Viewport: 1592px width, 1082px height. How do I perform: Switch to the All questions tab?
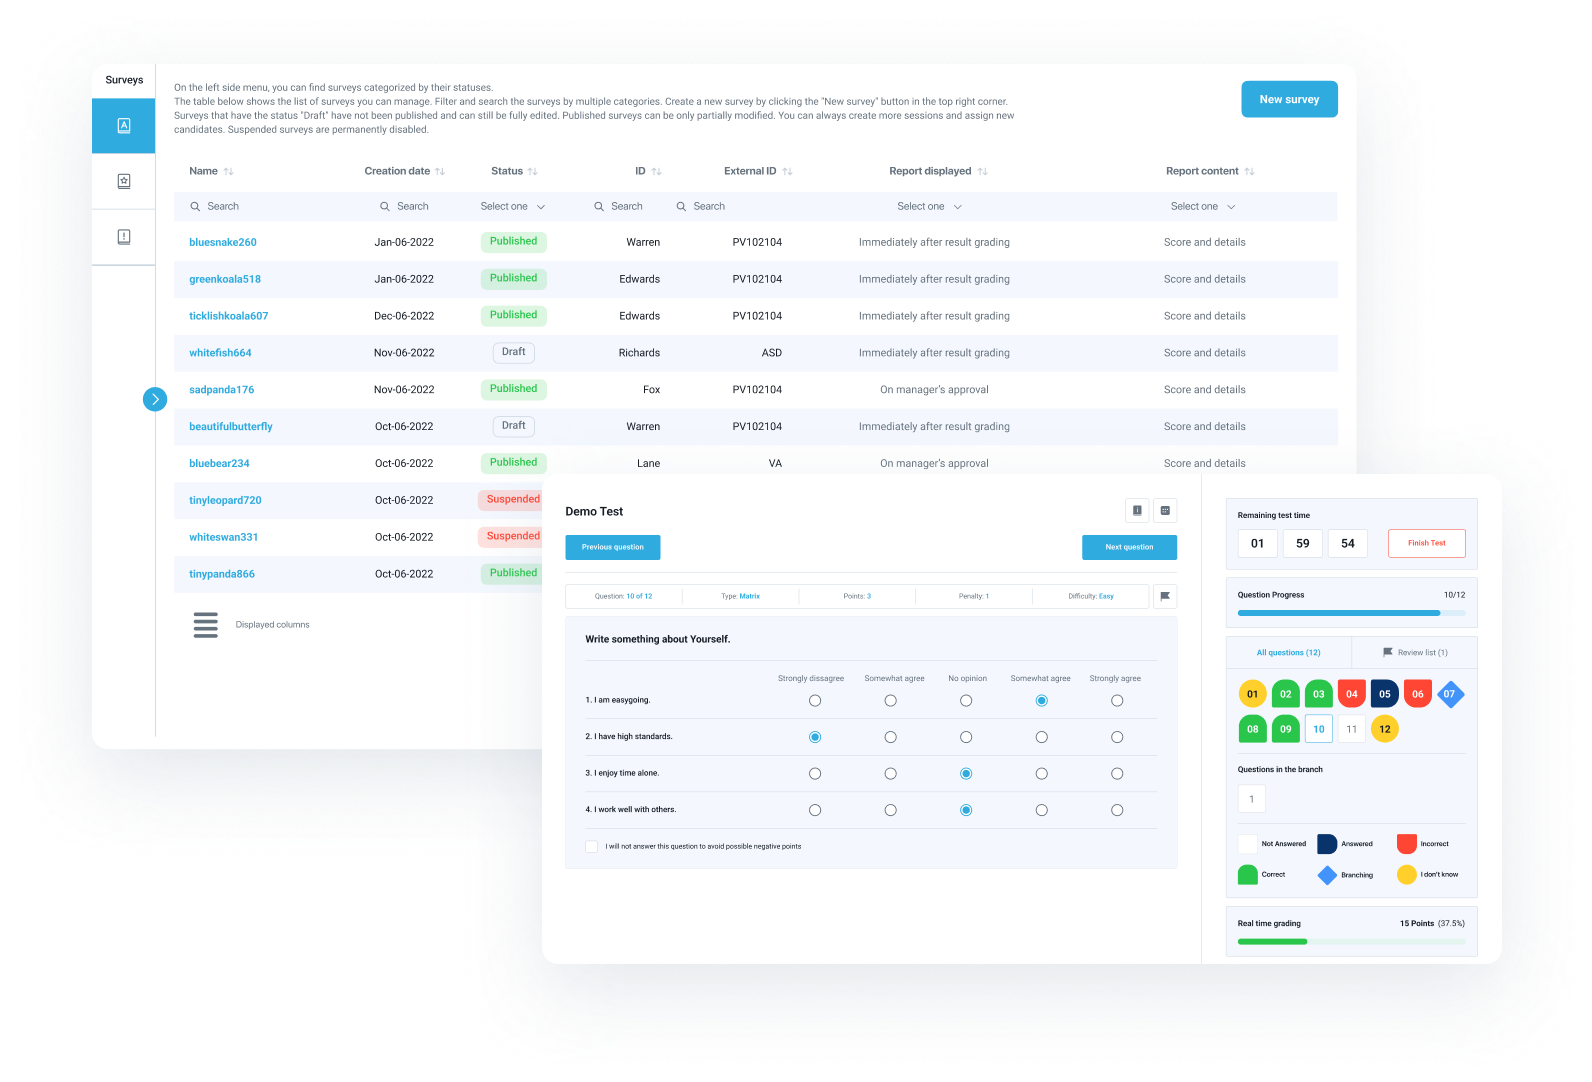[1288, 652]
